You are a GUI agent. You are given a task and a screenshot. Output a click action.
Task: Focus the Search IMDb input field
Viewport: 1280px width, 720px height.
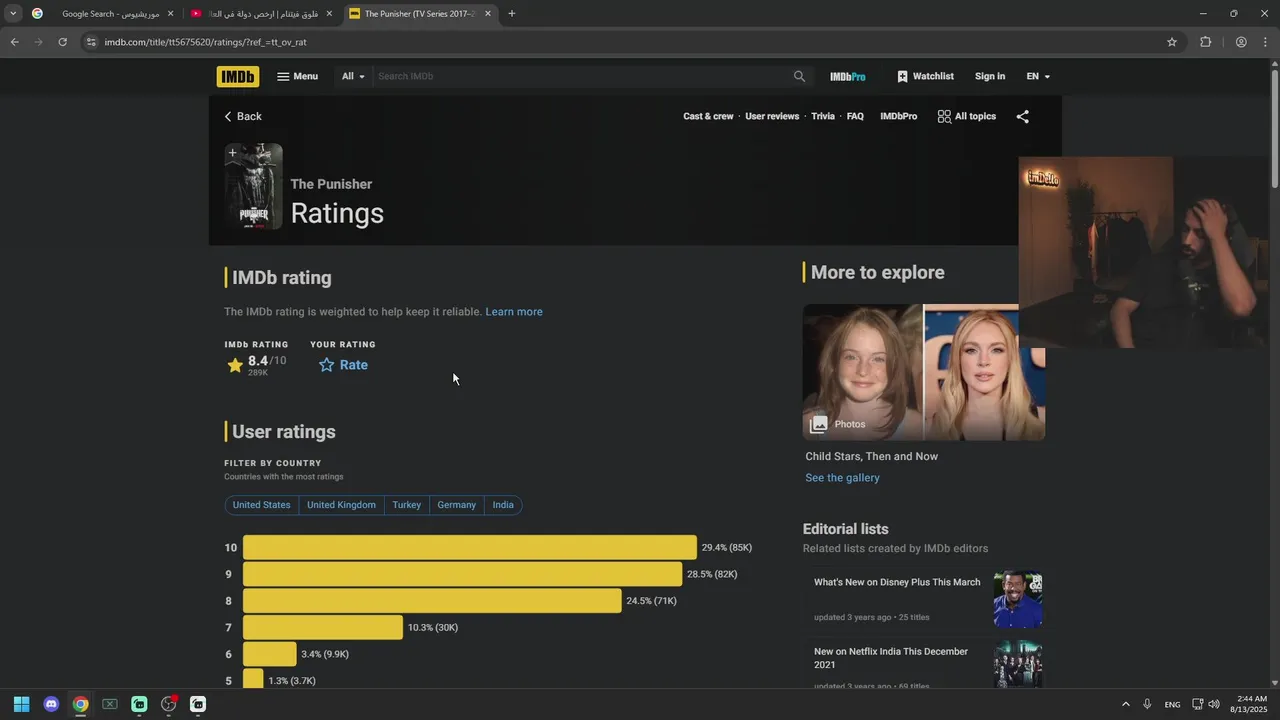(x=582, y=76)
